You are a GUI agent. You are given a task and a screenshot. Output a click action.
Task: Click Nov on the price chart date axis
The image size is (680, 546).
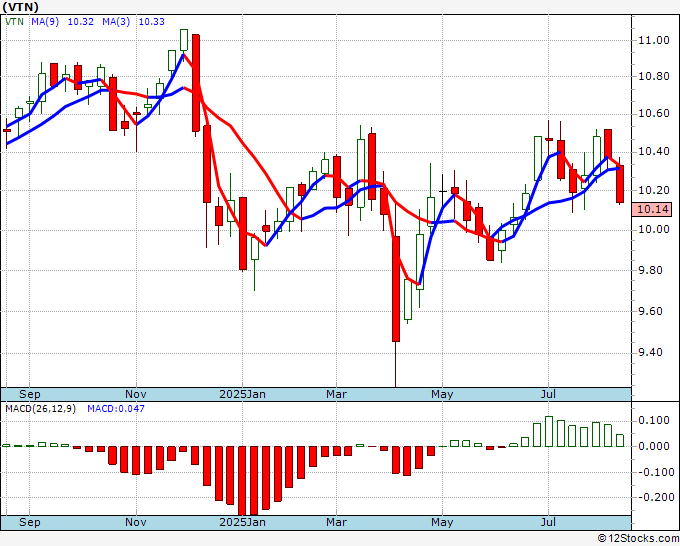136,394
